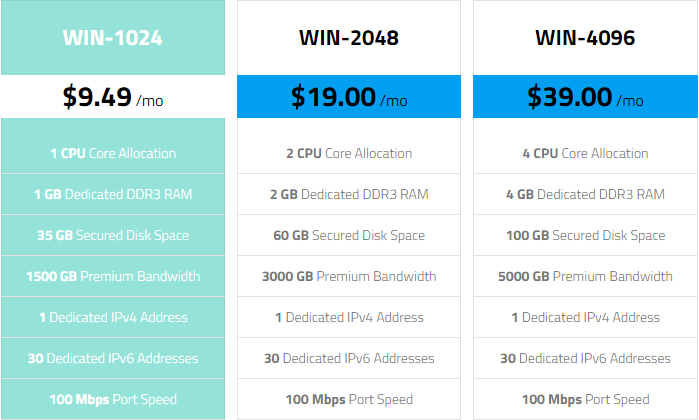The height and width of the screenshot is (420, 699).
Task: Click the 2 CPU Core Allocation row
Action: coord(349,153)
